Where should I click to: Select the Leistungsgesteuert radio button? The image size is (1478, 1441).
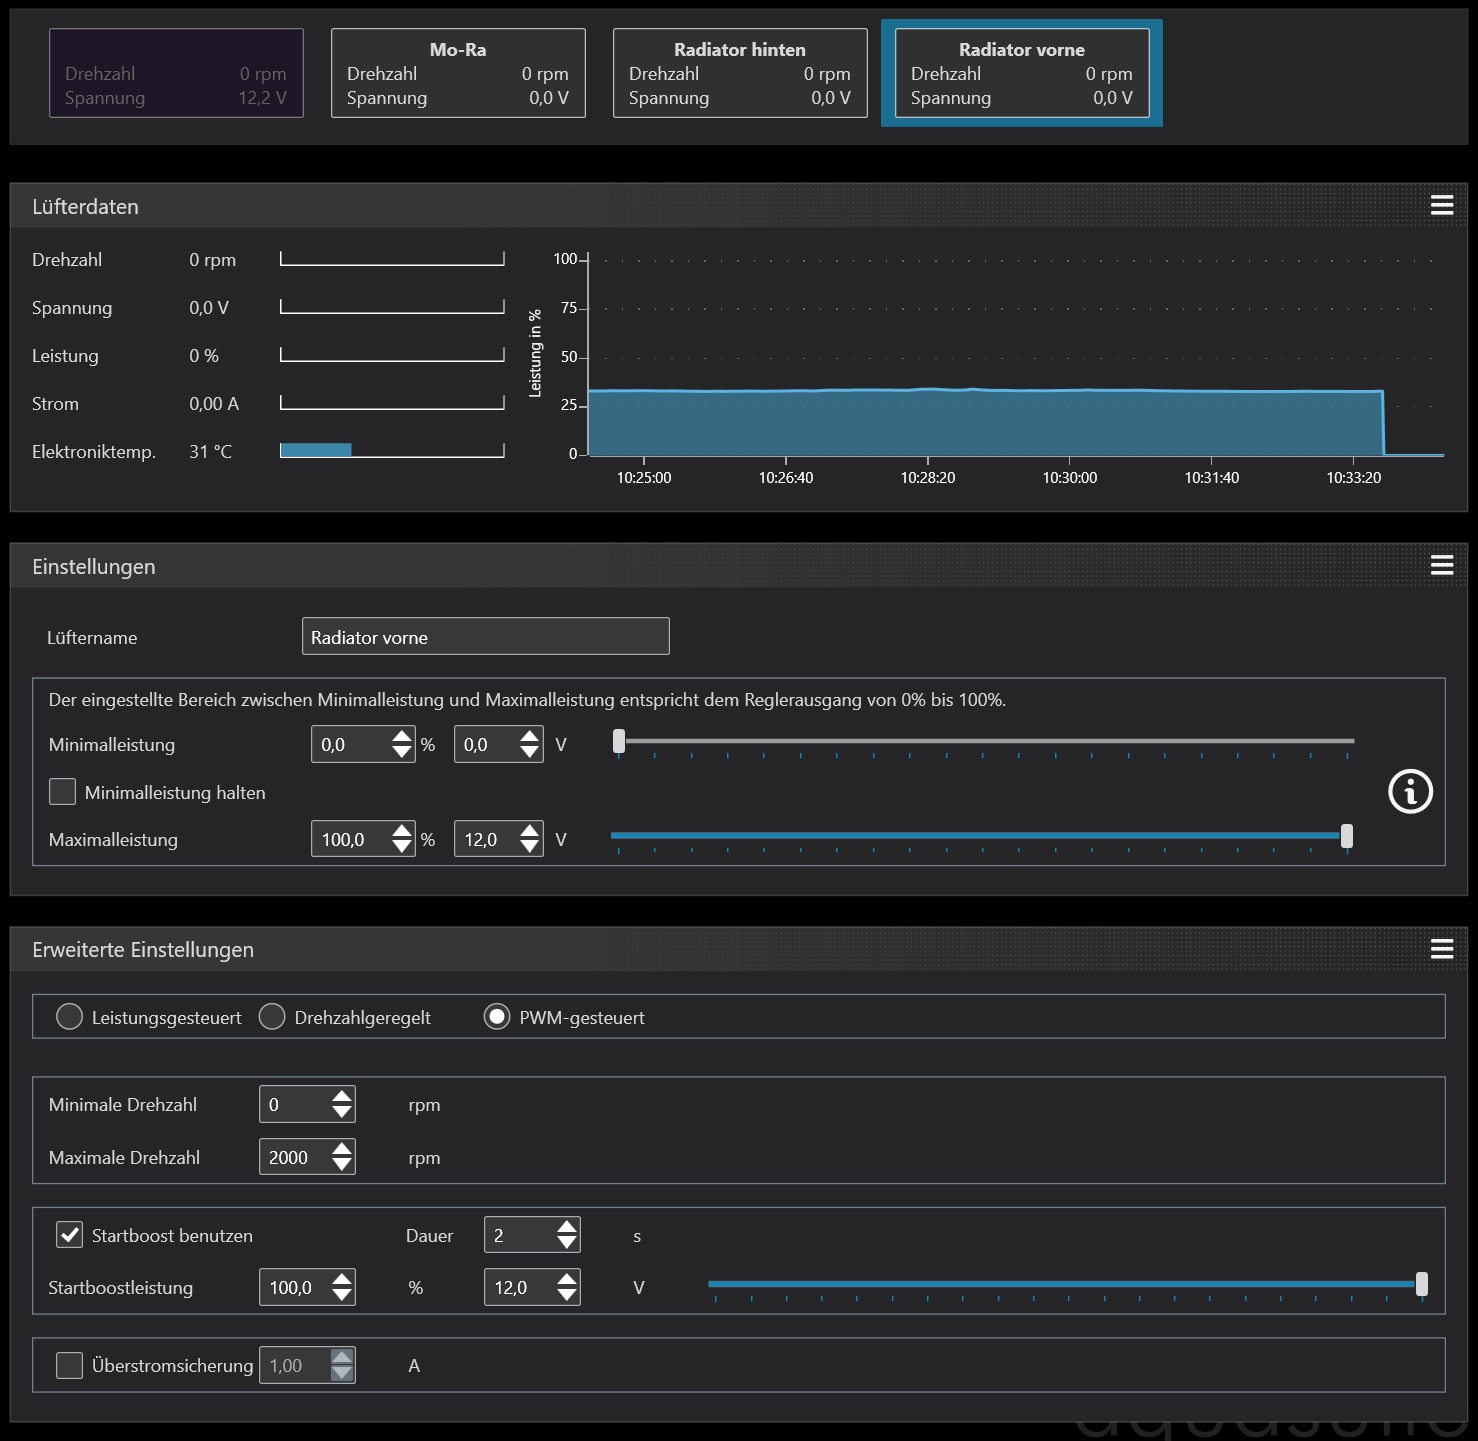(69, 1017)
